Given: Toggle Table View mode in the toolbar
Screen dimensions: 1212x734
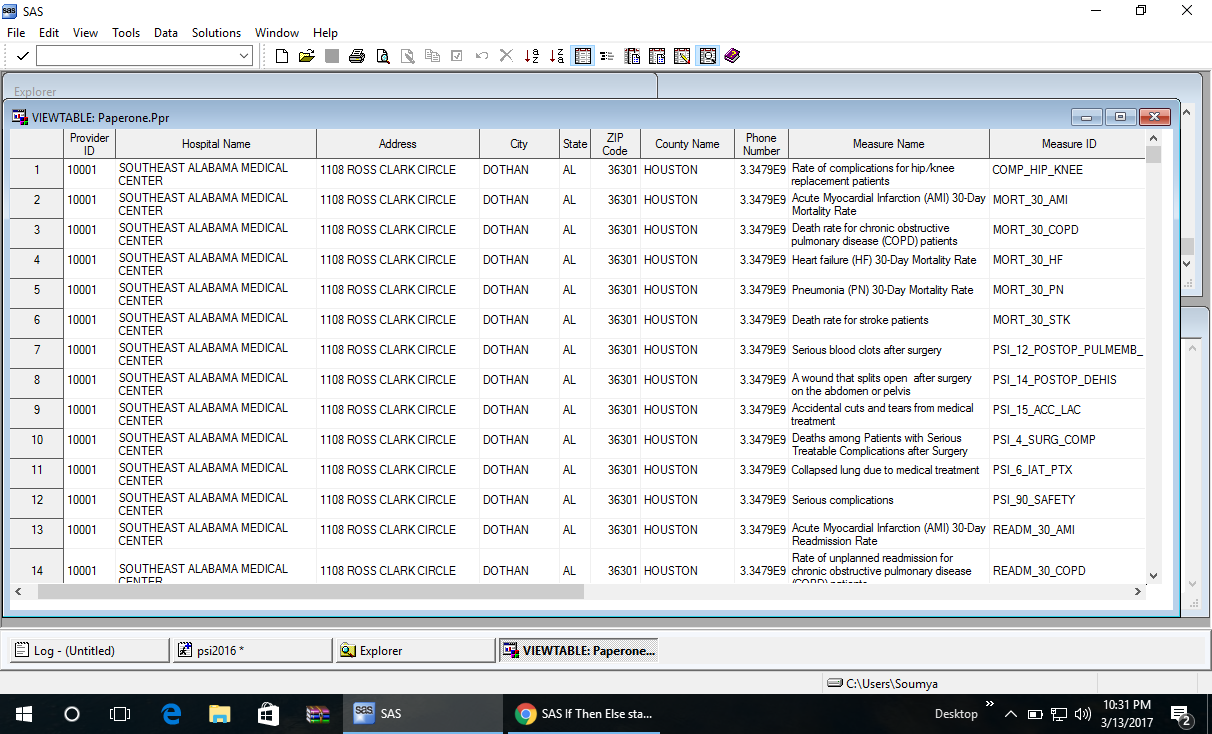Looking at the screenshot, I should [582, 56].
